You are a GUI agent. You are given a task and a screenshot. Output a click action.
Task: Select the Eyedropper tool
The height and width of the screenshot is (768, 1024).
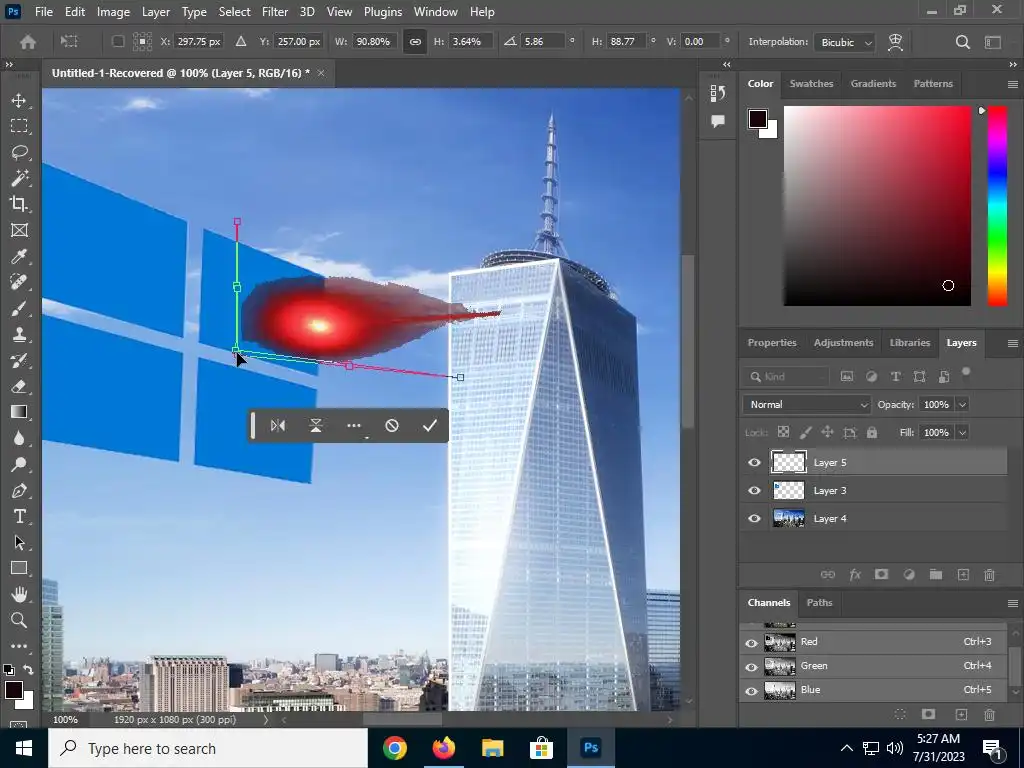click(19, 256)
